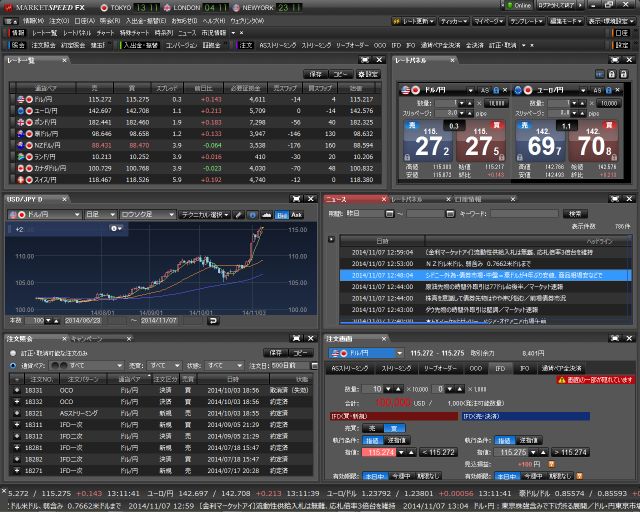The image size is (640, 512).
Task: Click the lock icon on the ドル/円 rate tile header
Action: click(x=496, y=90)
